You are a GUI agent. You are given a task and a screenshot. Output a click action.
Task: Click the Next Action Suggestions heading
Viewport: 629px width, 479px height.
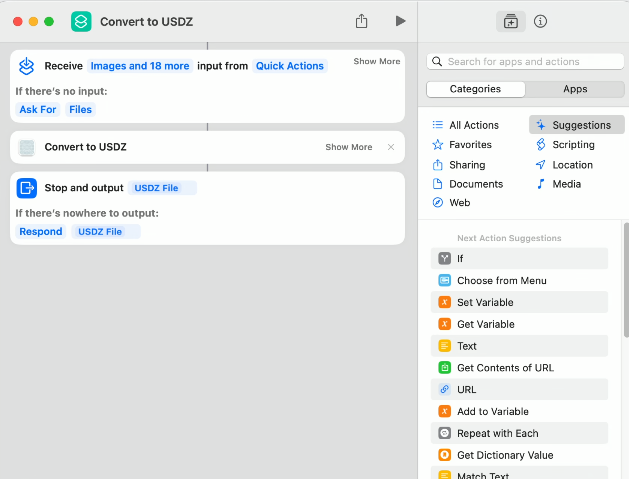509,238
